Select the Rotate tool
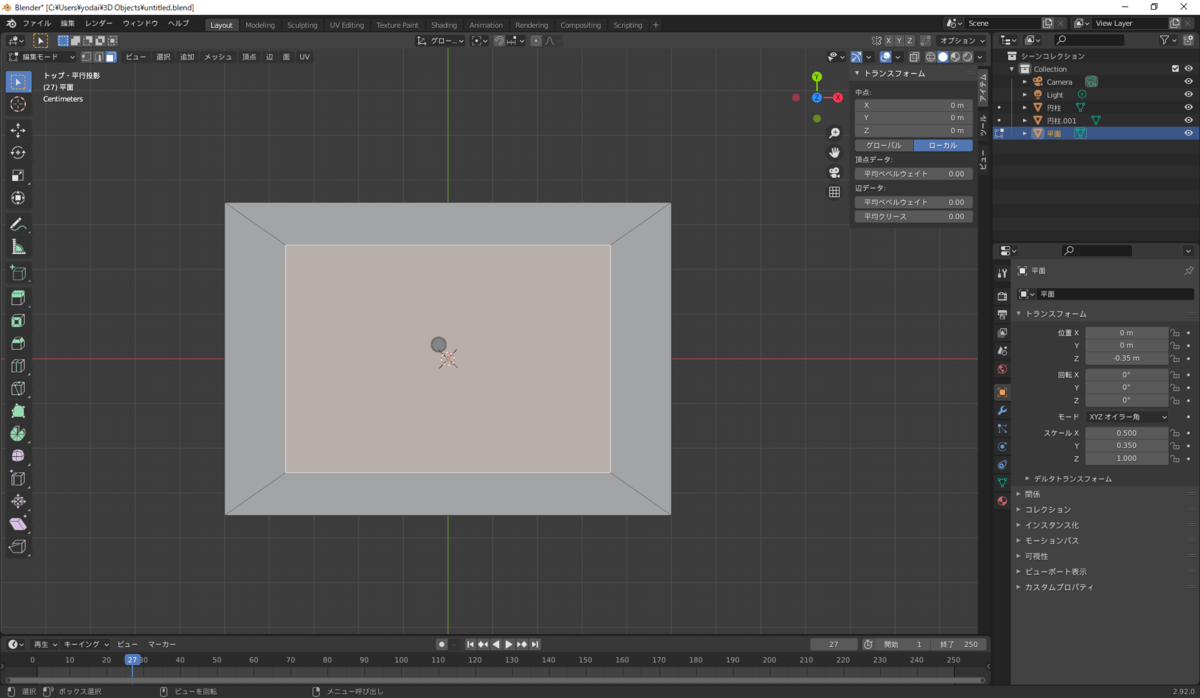Screen dimensions: 1200x698 click(18, 153)
